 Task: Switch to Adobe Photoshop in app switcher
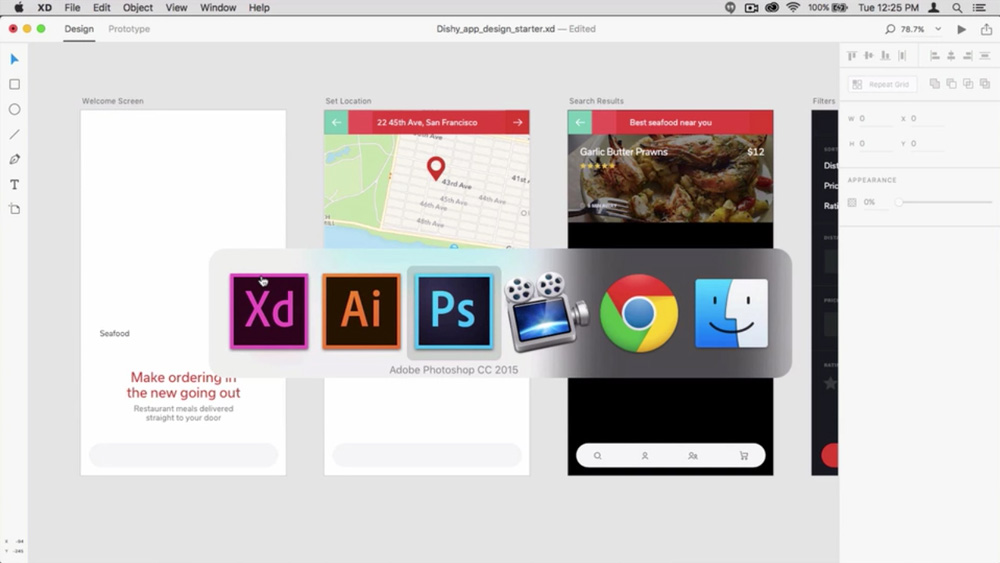454,312
